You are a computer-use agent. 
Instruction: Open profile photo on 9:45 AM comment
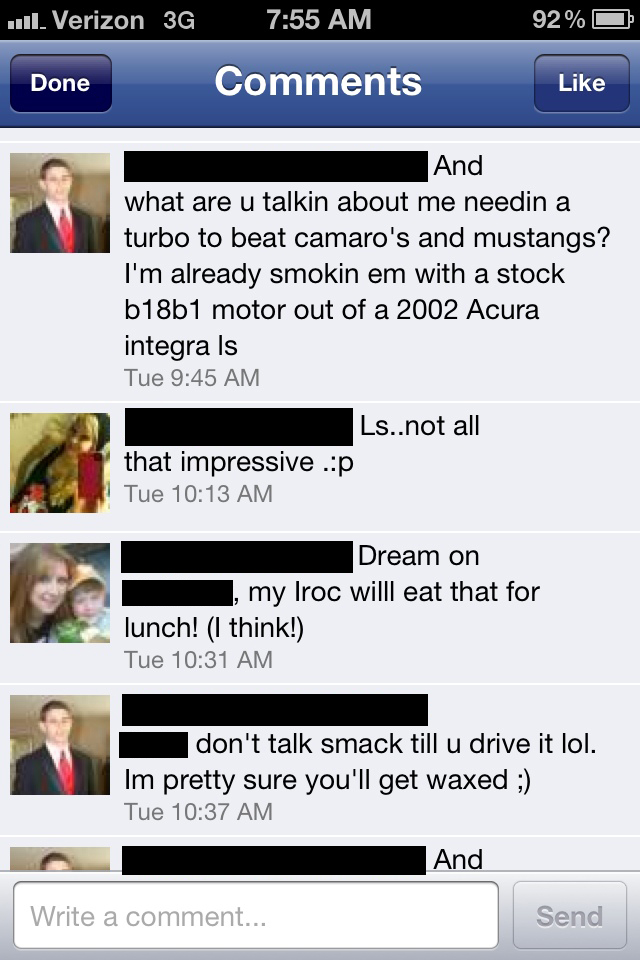[60, 203]
